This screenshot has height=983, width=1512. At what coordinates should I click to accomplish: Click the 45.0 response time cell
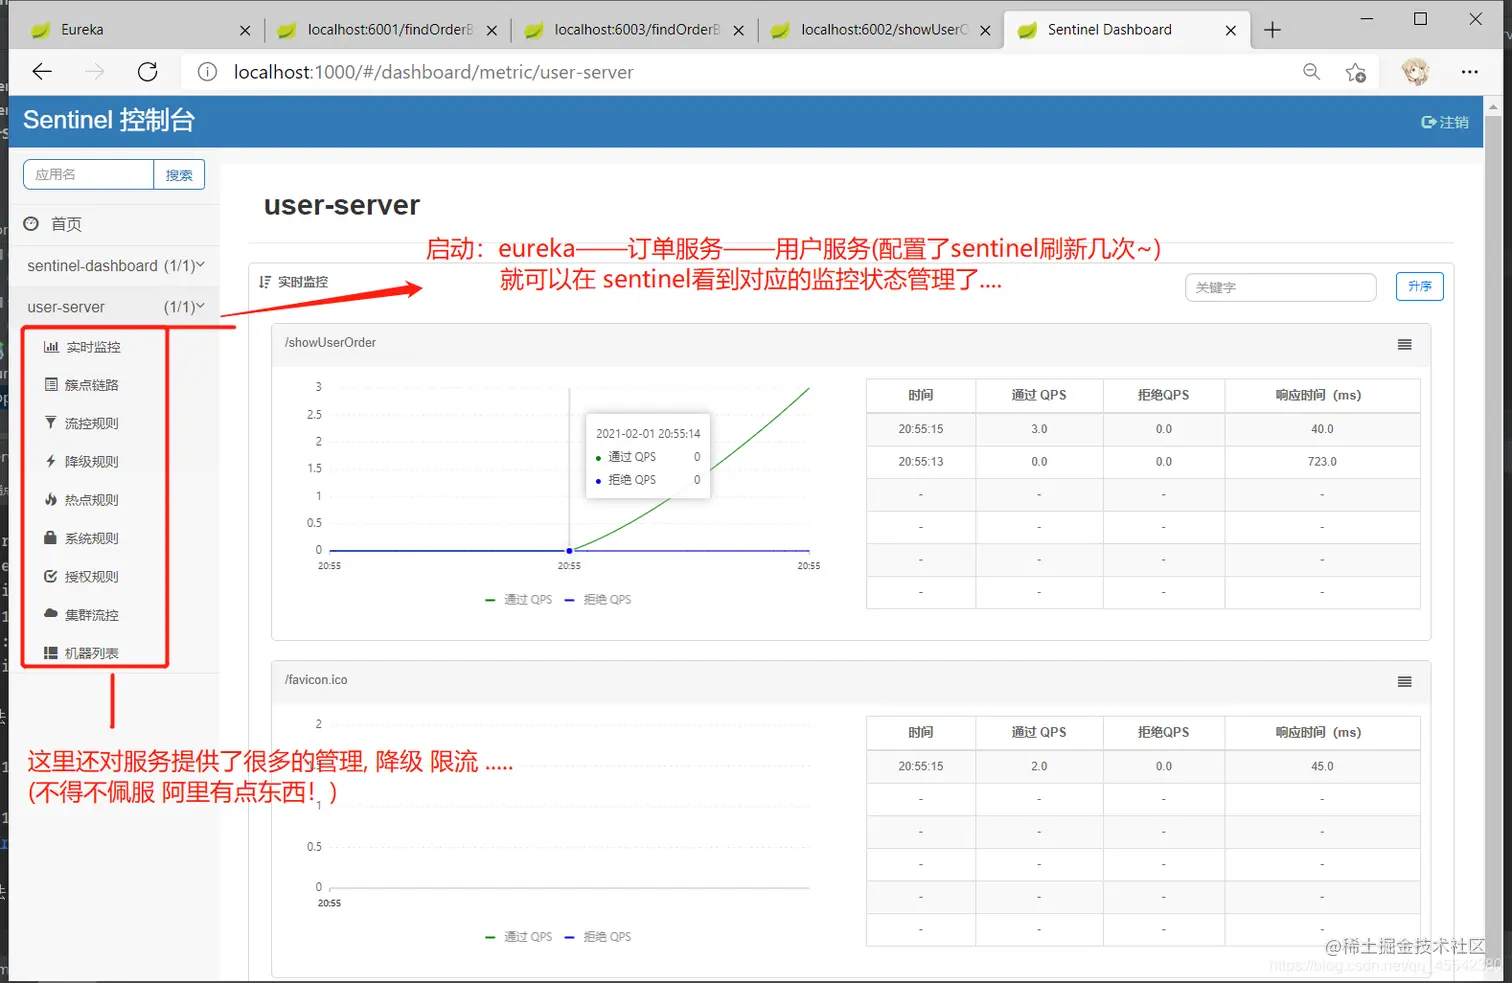[1322, 766]
